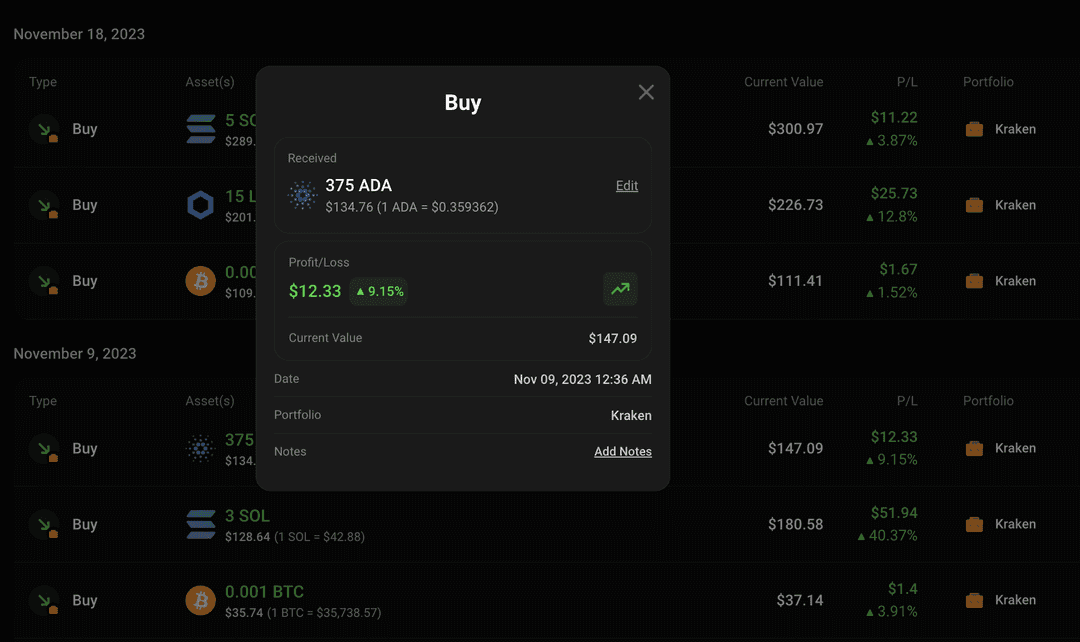The image size is (1080, 642).
Task: Click the Kraken briefcase icon on the 3 SOL row
Action: click(x=973, y=524)
